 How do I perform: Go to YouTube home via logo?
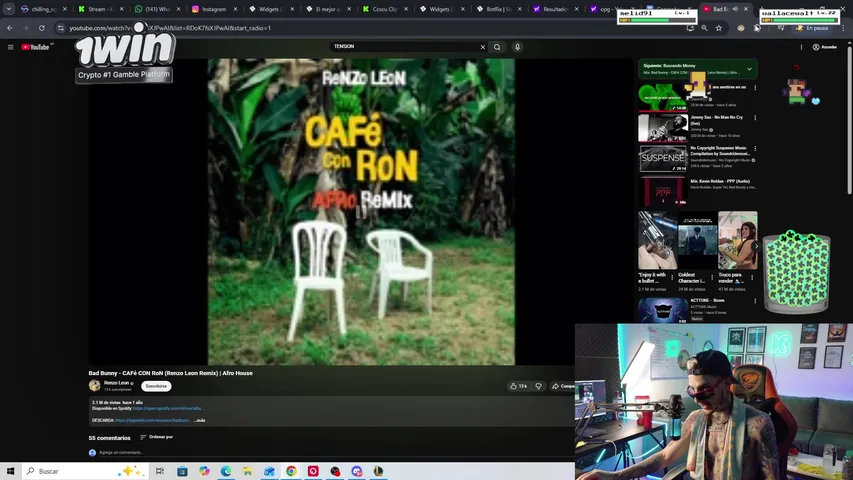point(35,47)
